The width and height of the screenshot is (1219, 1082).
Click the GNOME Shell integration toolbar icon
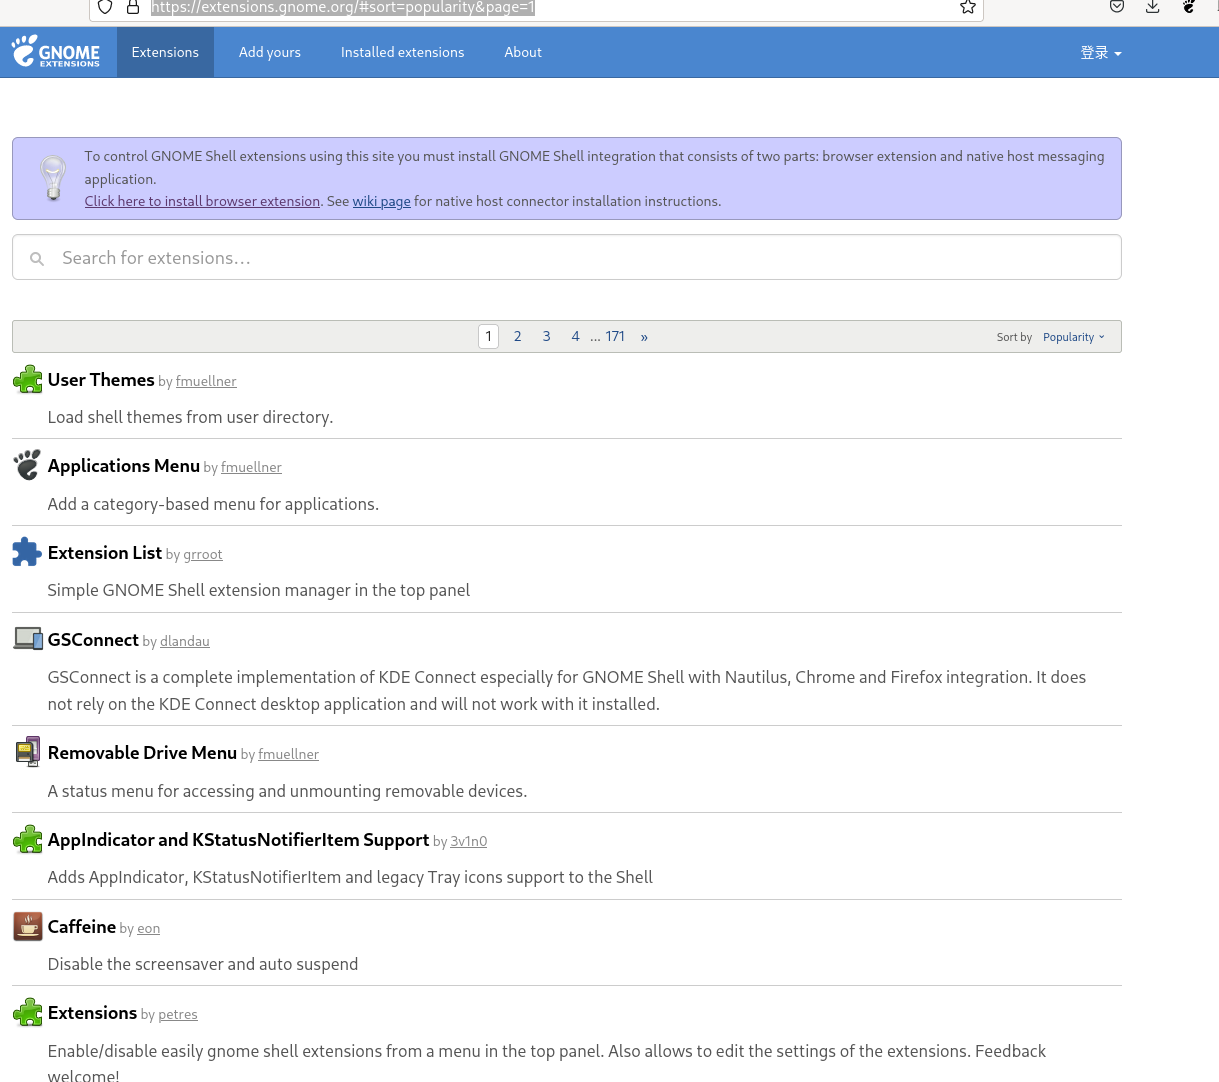coord(1189,7)
